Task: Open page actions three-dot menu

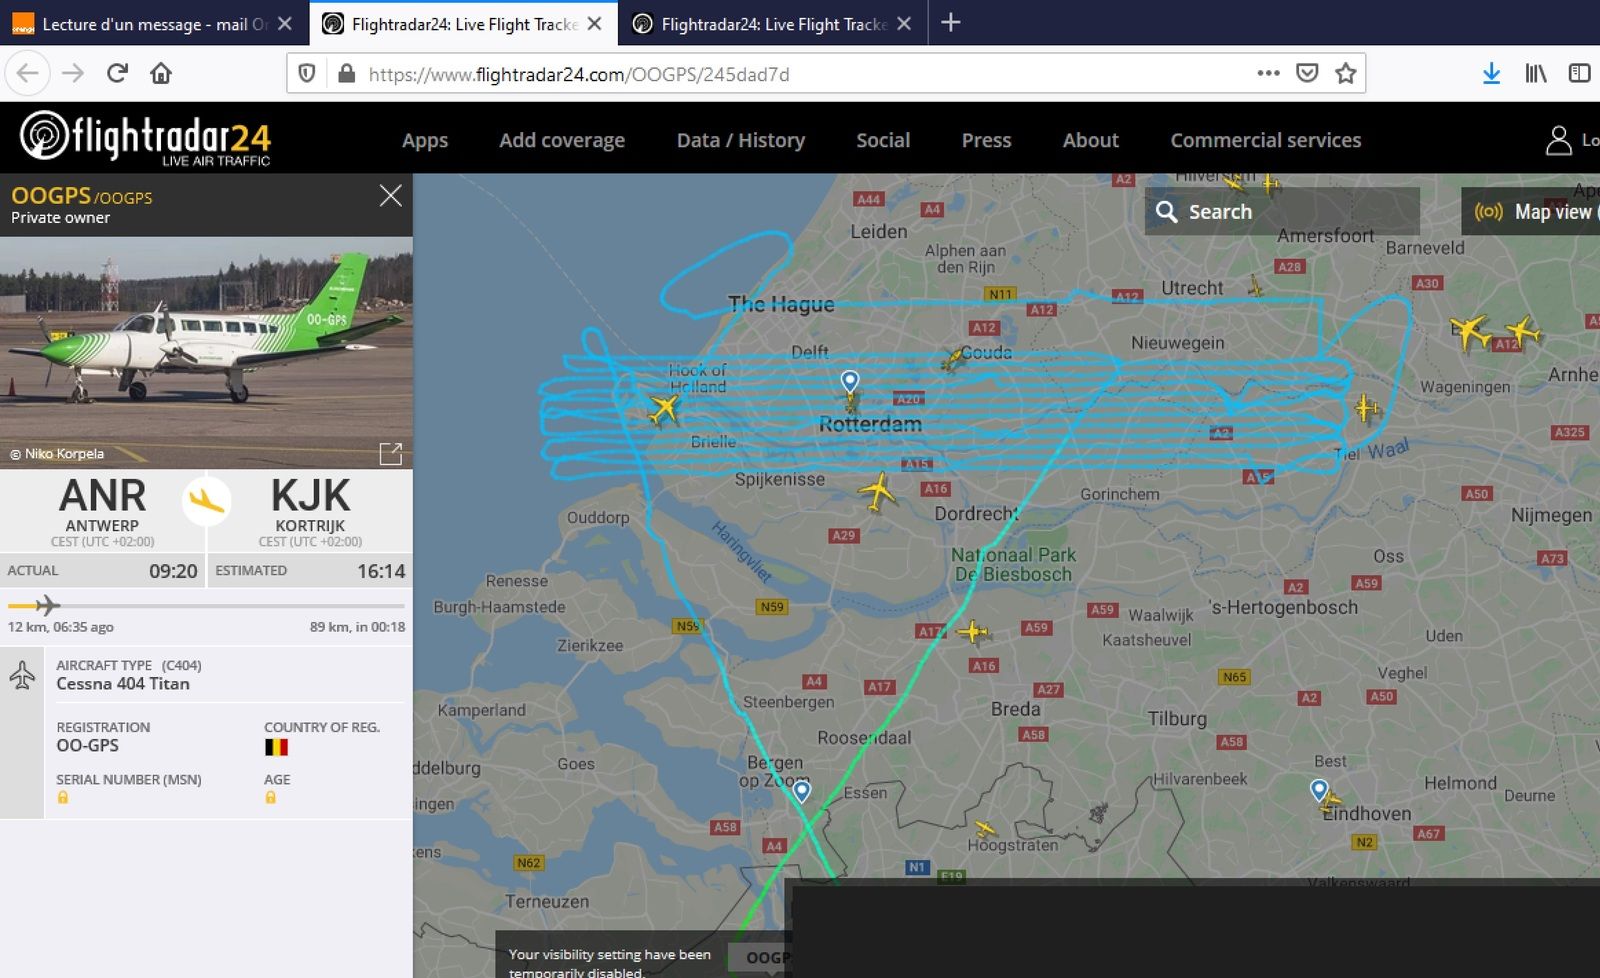Action: (1268, 73)
